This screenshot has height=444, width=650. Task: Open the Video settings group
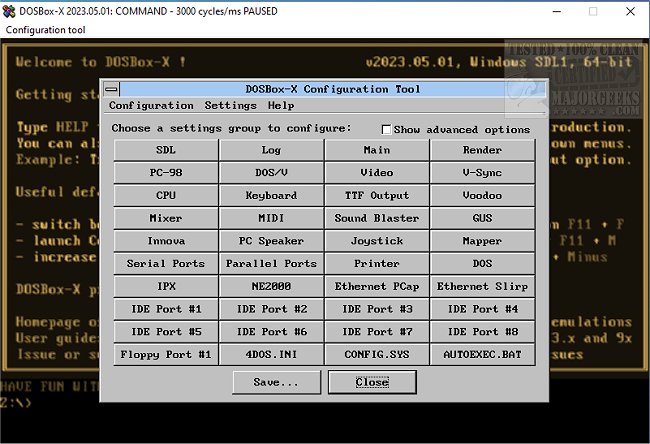(x=377, y=173)
